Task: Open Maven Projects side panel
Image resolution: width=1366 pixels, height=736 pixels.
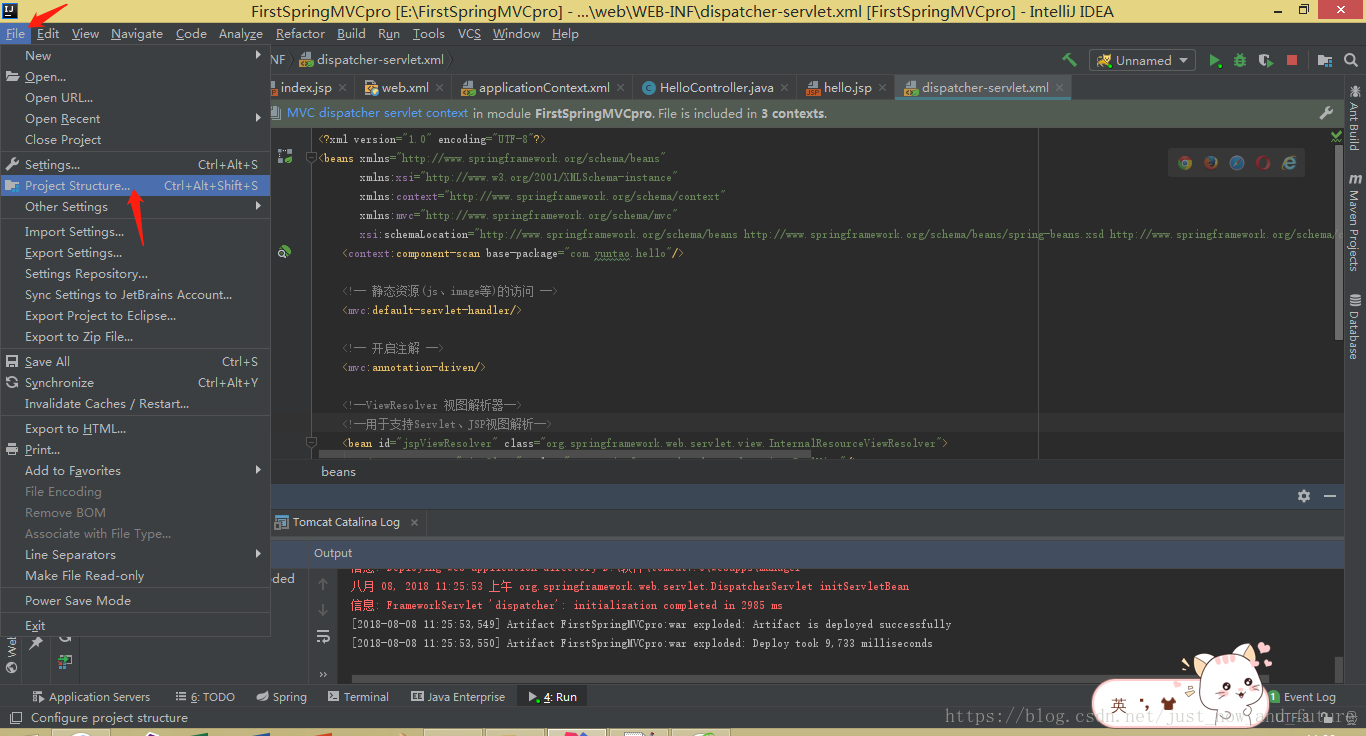Action: [x=1354, y=221]
